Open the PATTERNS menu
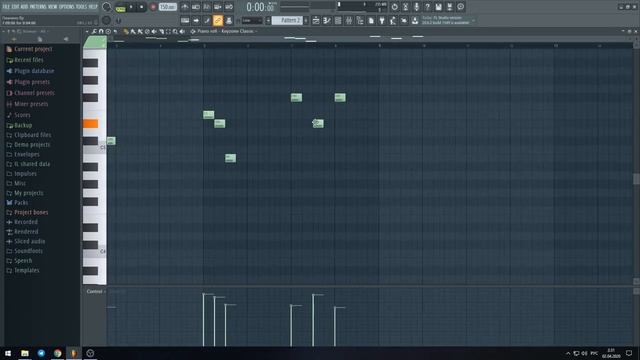 (38, 7)
